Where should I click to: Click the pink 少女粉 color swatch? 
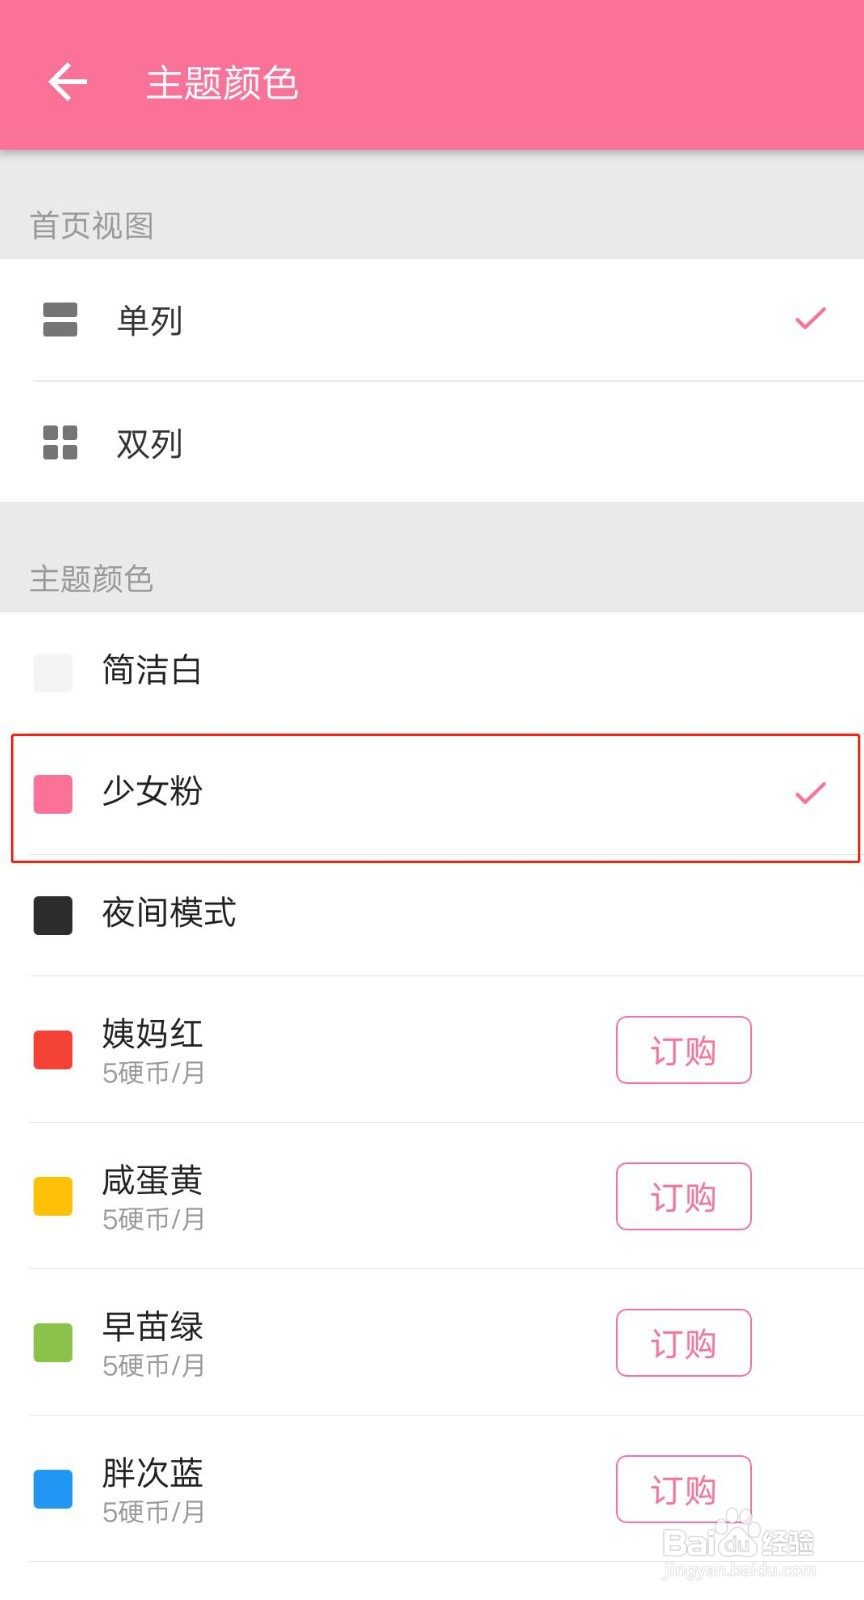click(53, 794)
